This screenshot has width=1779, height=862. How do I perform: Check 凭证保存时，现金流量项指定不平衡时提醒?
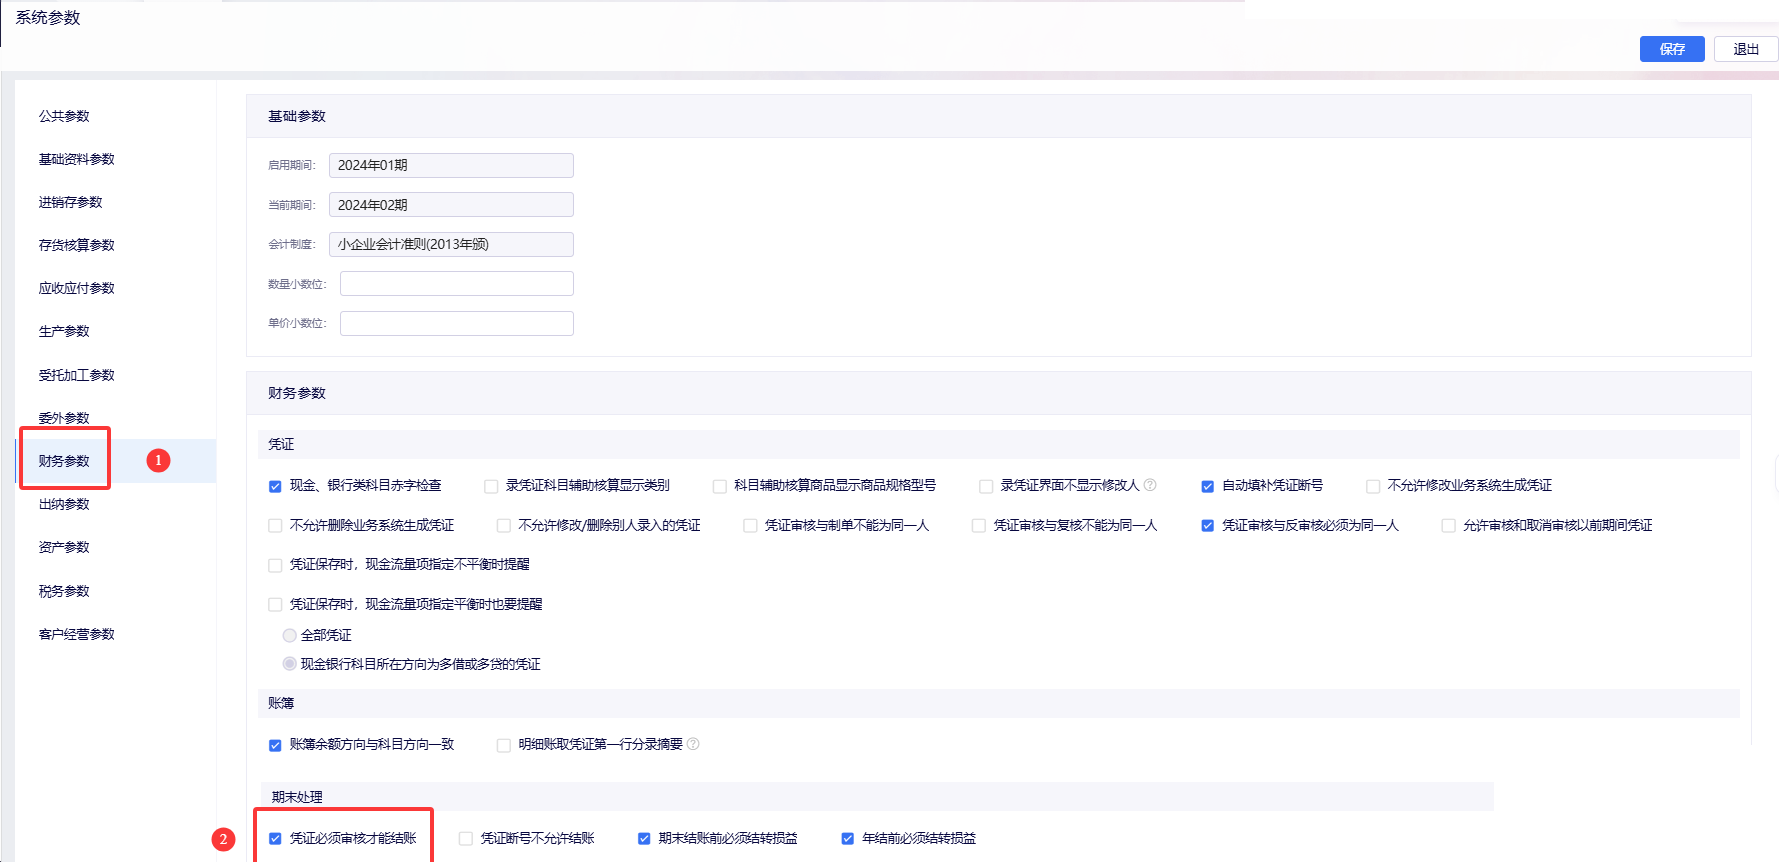[275, 565]
